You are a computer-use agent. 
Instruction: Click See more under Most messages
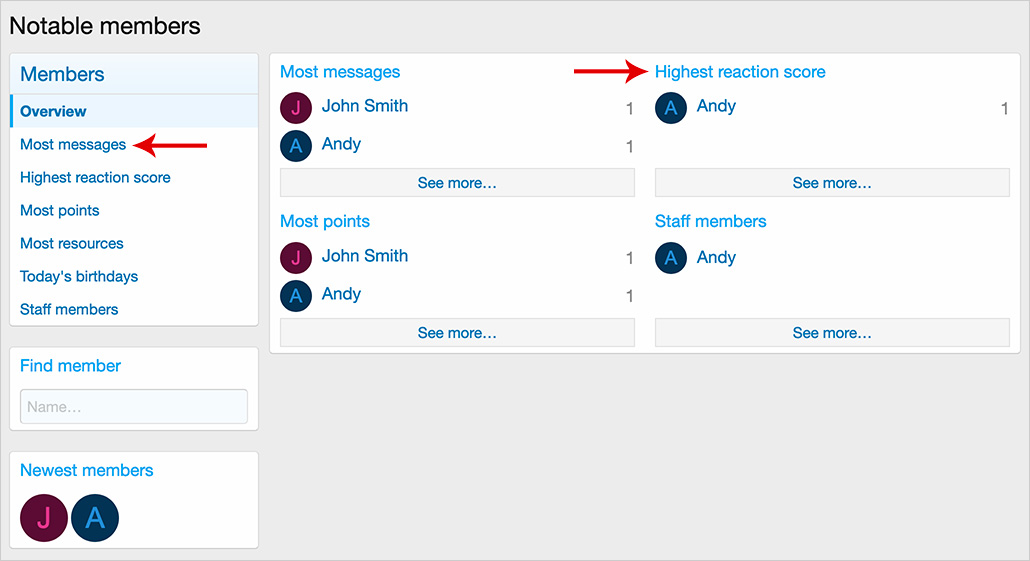coord(457,183)
